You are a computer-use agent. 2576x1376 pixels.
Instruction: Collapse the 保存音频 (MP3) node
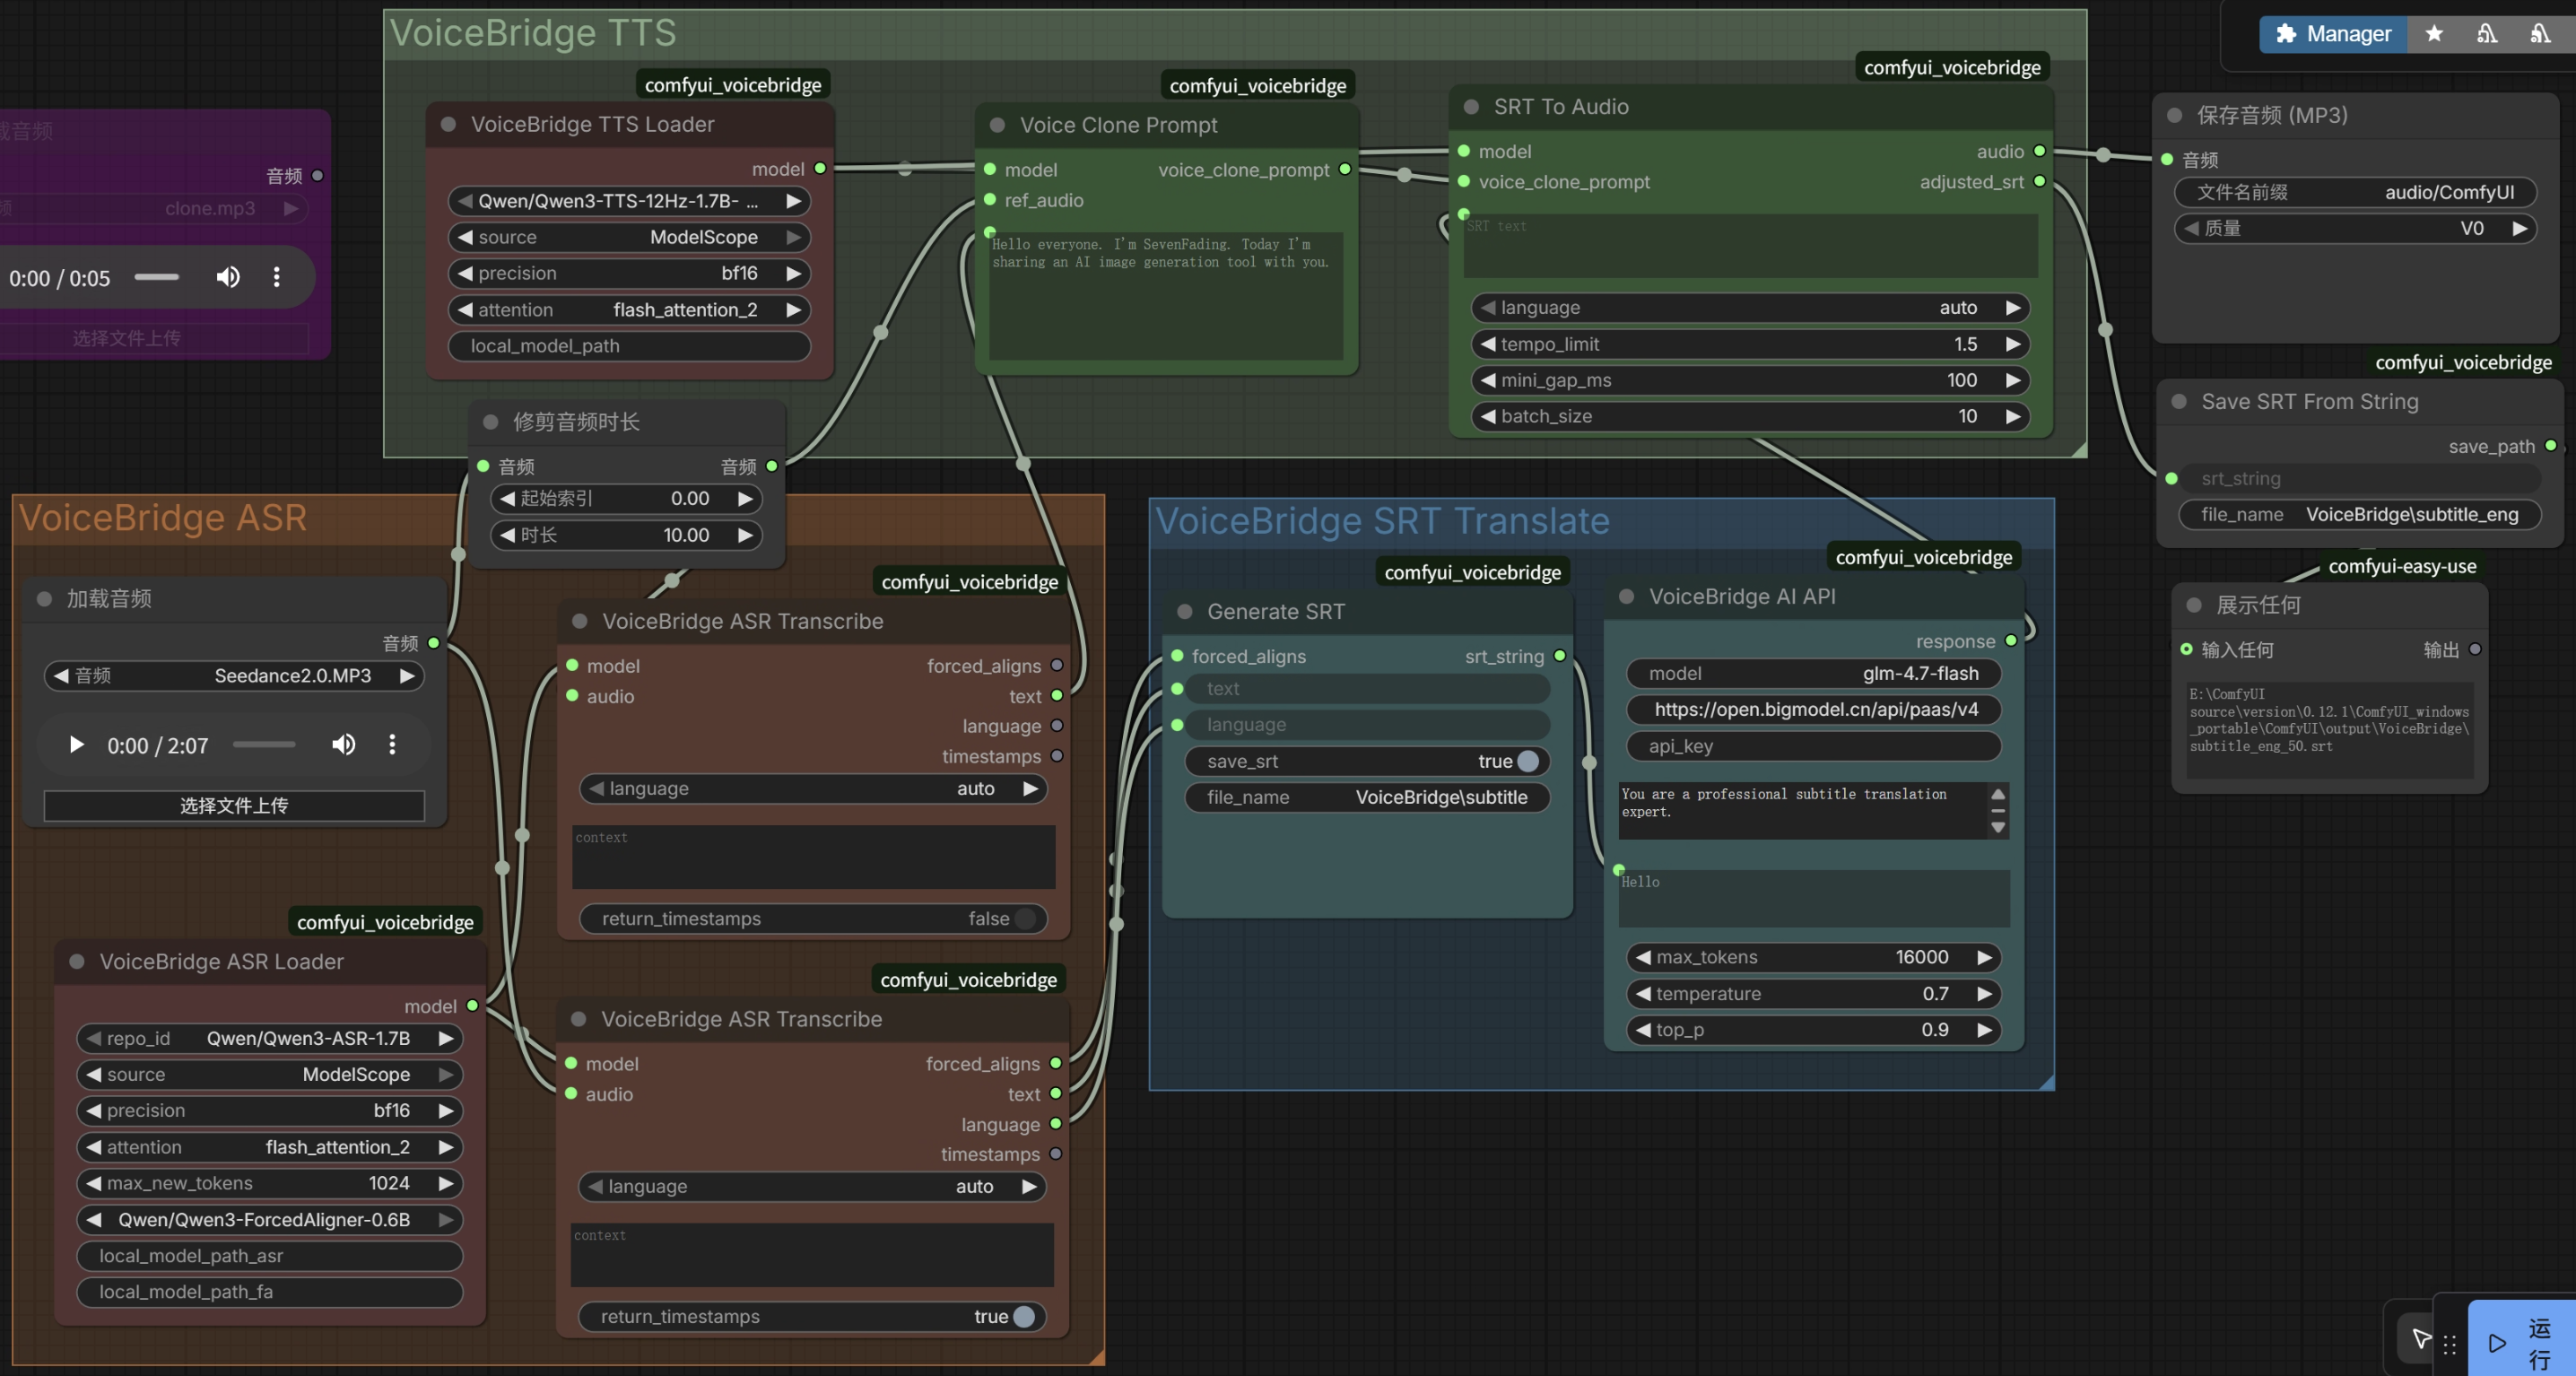(2174, 116)
